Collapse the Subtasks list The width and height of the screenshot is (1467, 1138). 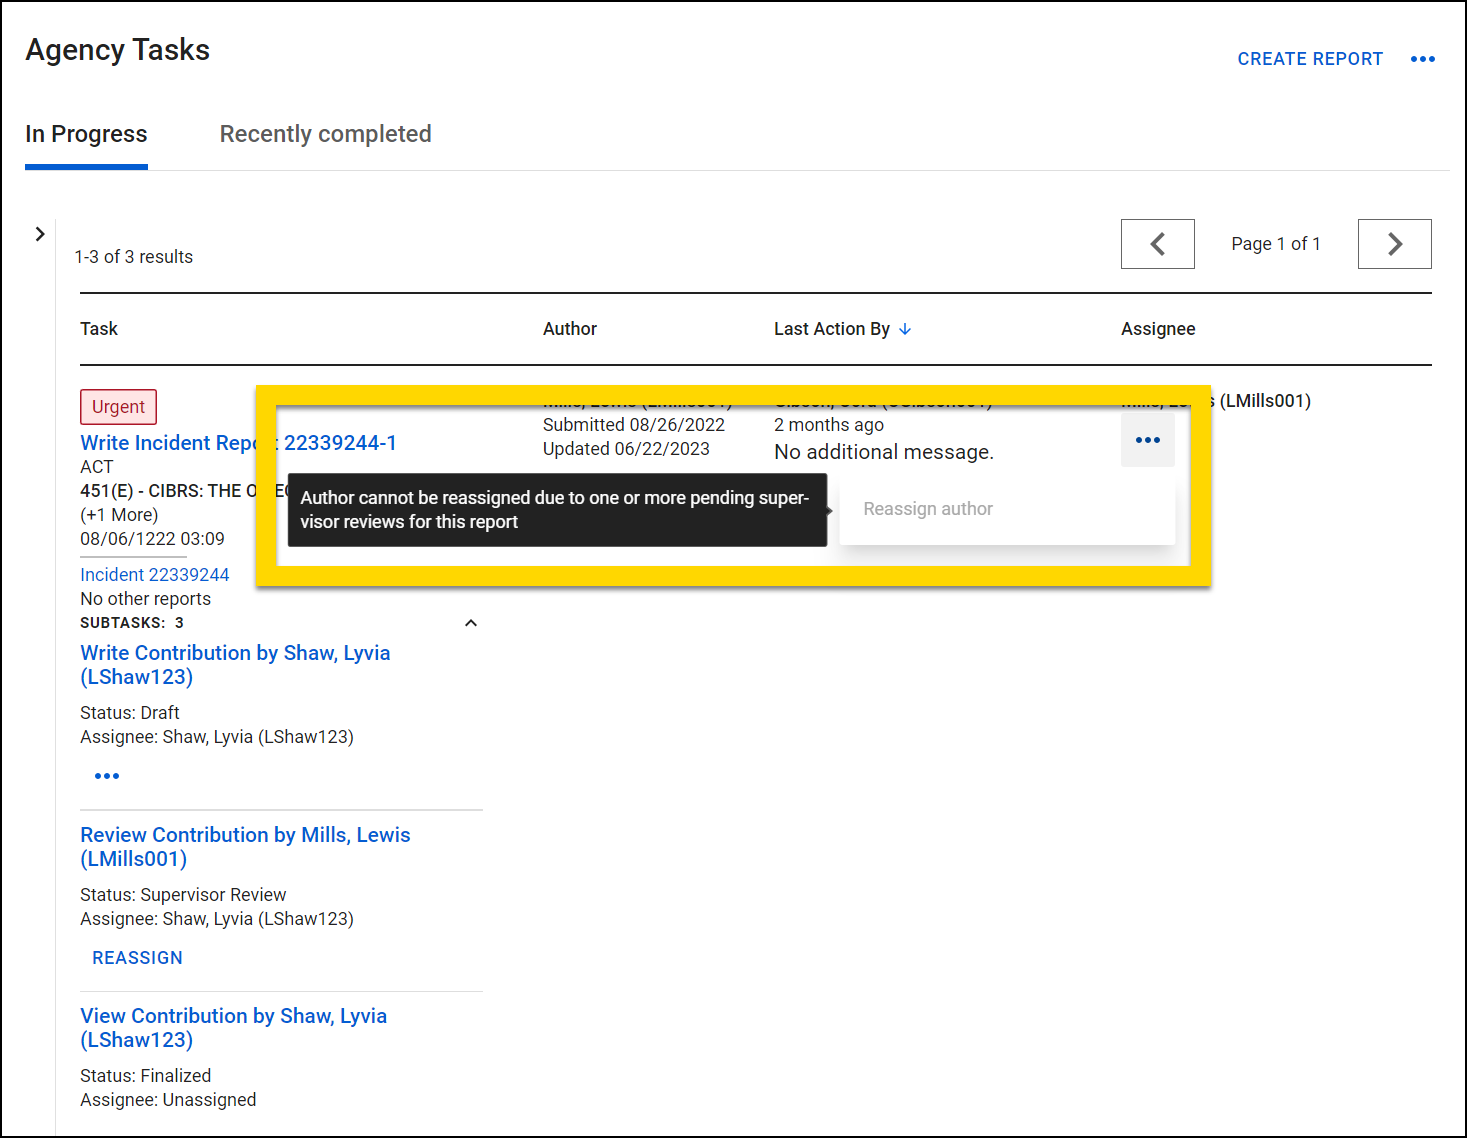click(471, 623)
